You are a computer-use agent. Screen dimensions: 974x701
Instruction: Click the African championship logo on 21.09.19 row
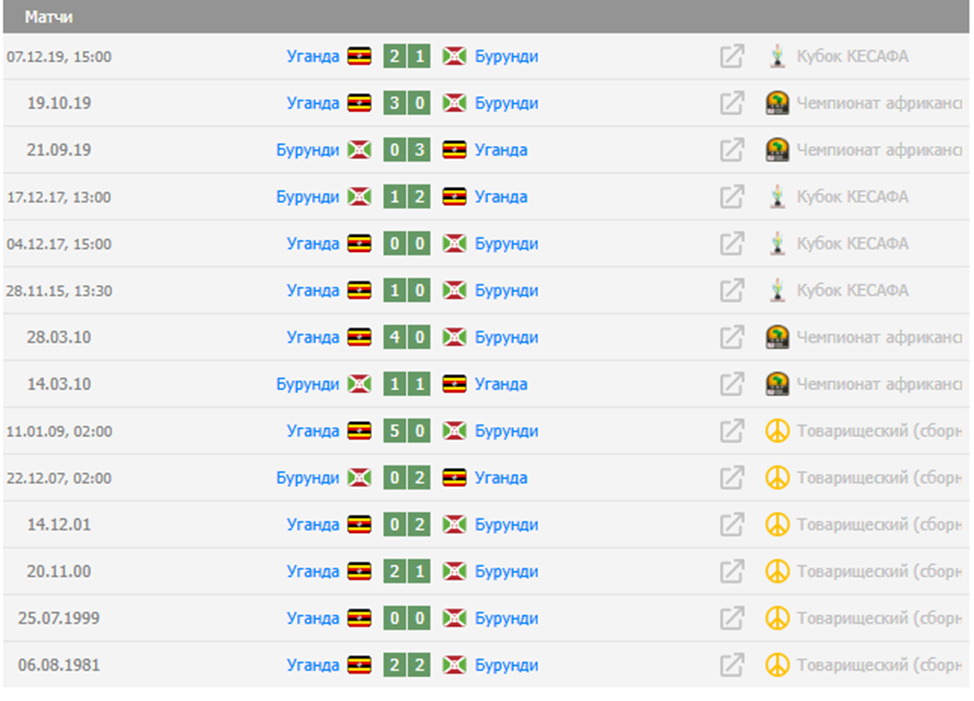pos(777,150)
